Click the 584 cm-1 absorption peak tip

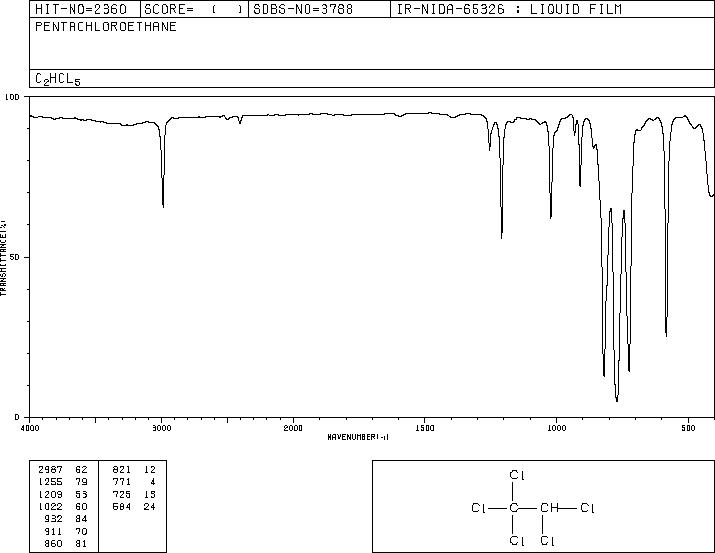point(666,335)
